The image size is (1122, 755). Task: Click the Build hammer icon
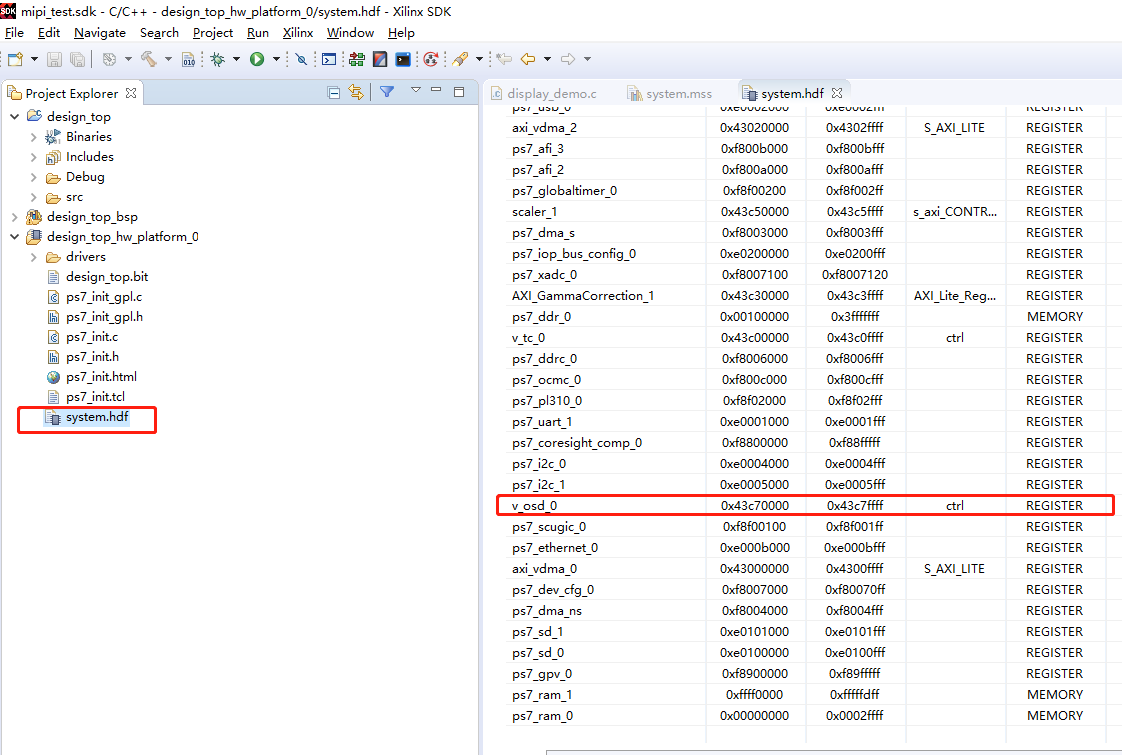tap(149, 59)
